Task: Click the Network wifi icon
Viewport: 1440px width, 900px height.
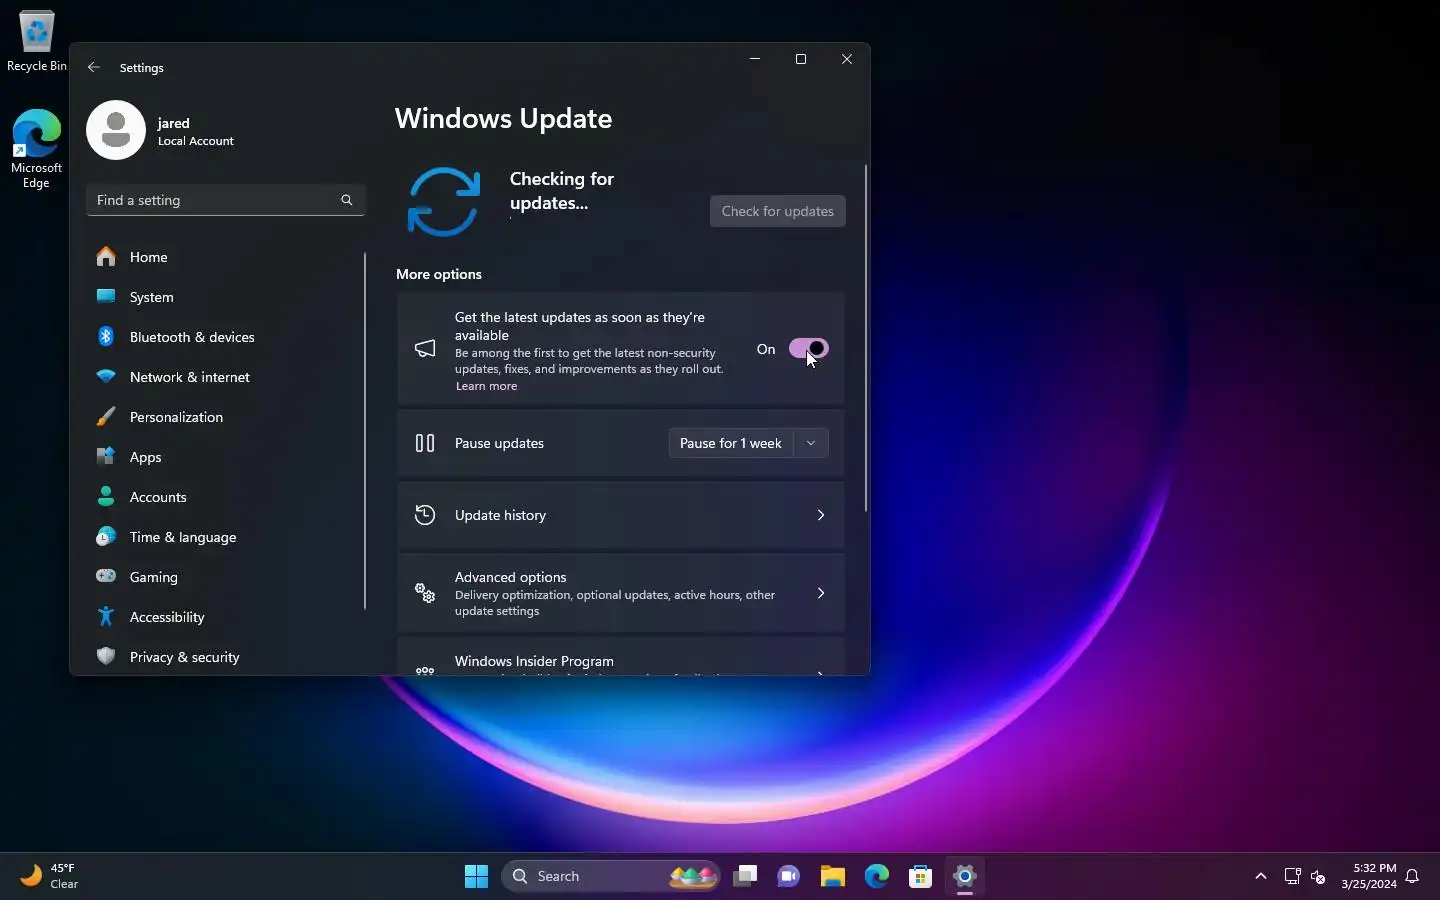Action: pos(106,376)
